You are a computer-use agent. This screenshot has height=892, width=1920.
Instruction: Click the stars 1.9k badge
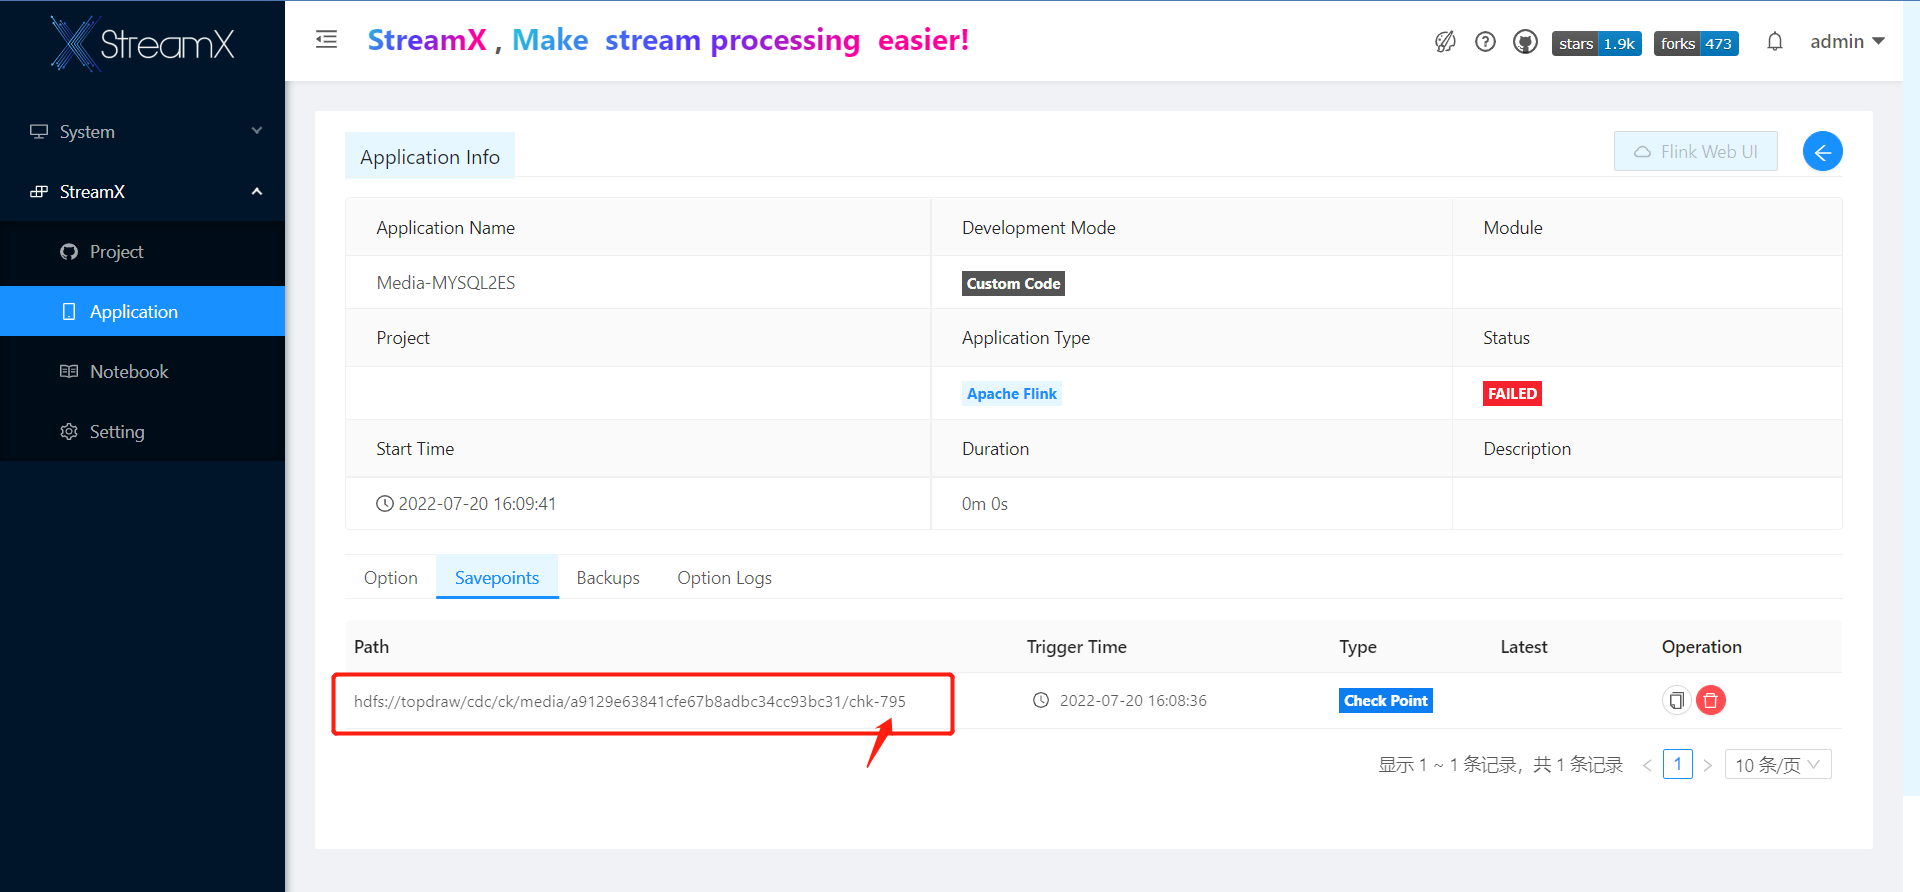1596,43
